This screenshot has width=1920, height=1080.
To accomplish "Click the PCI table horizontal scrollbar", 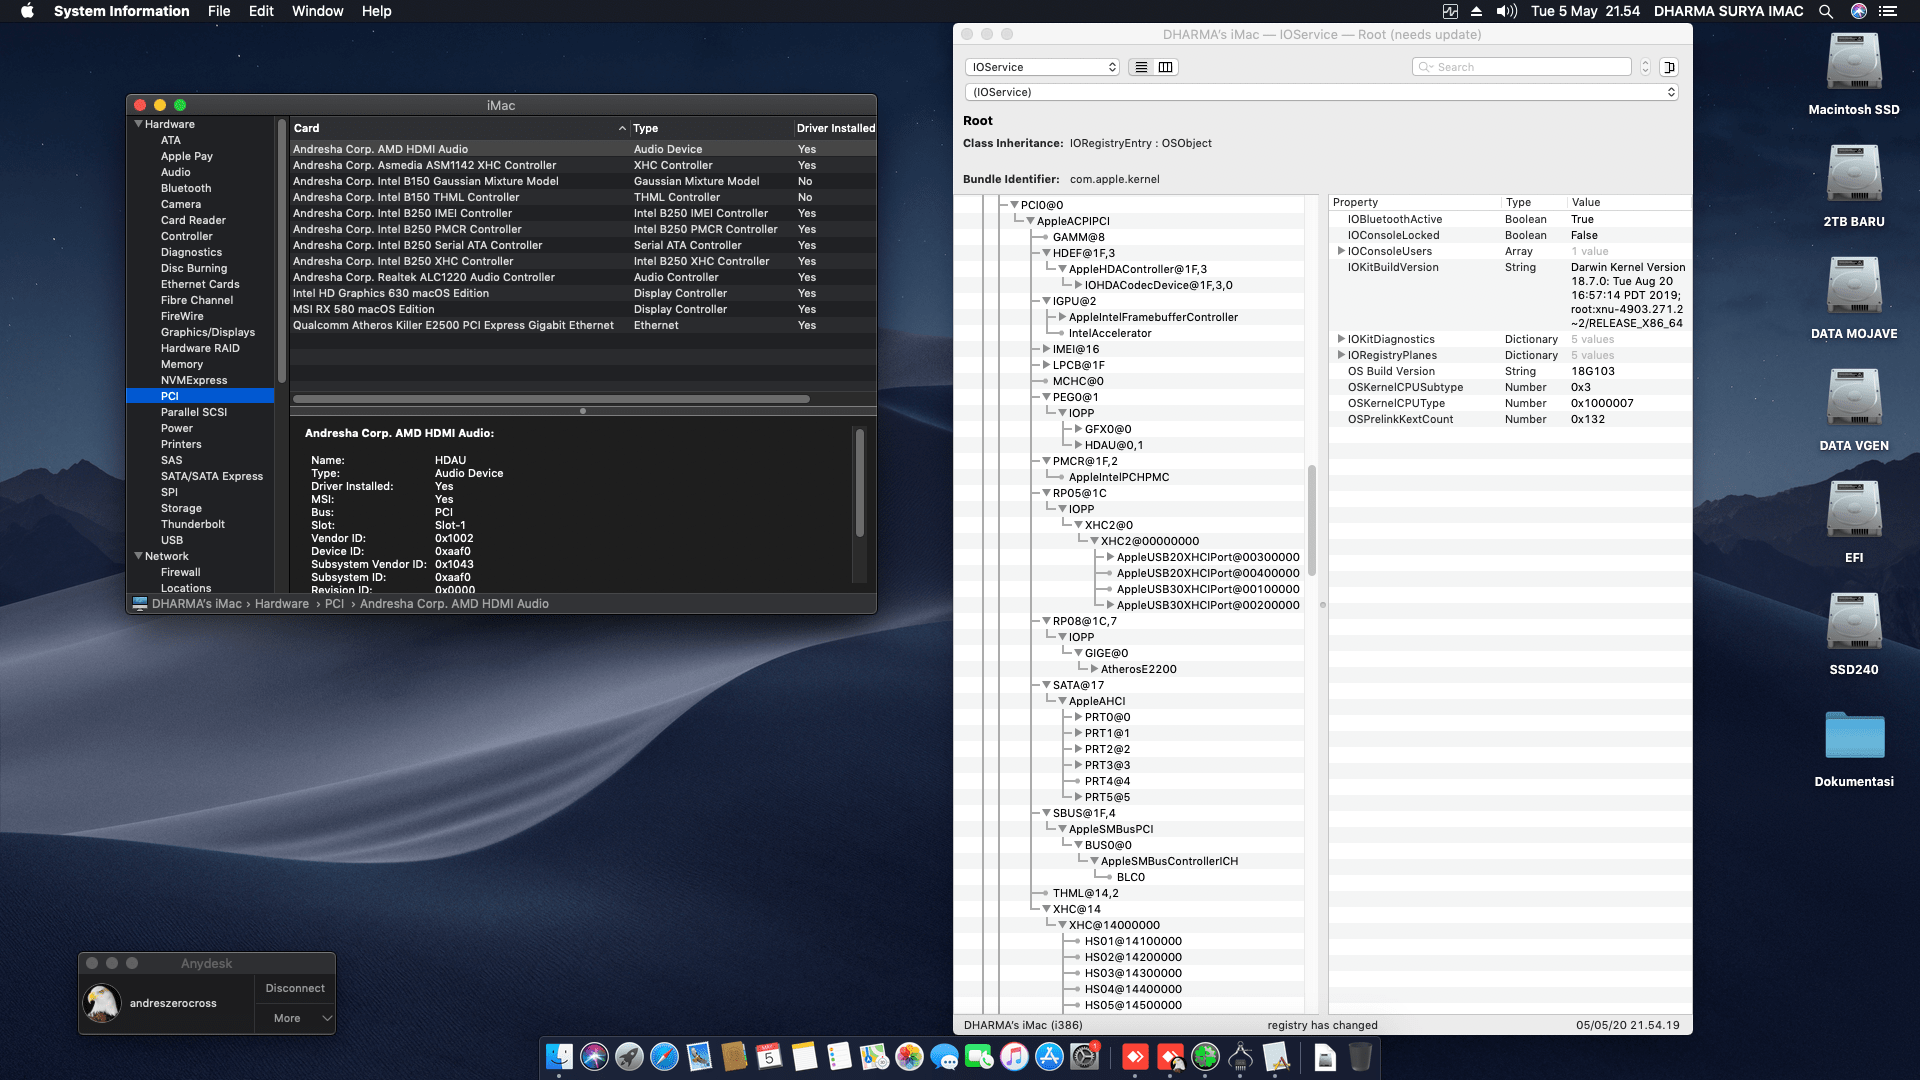I will 551,399.
